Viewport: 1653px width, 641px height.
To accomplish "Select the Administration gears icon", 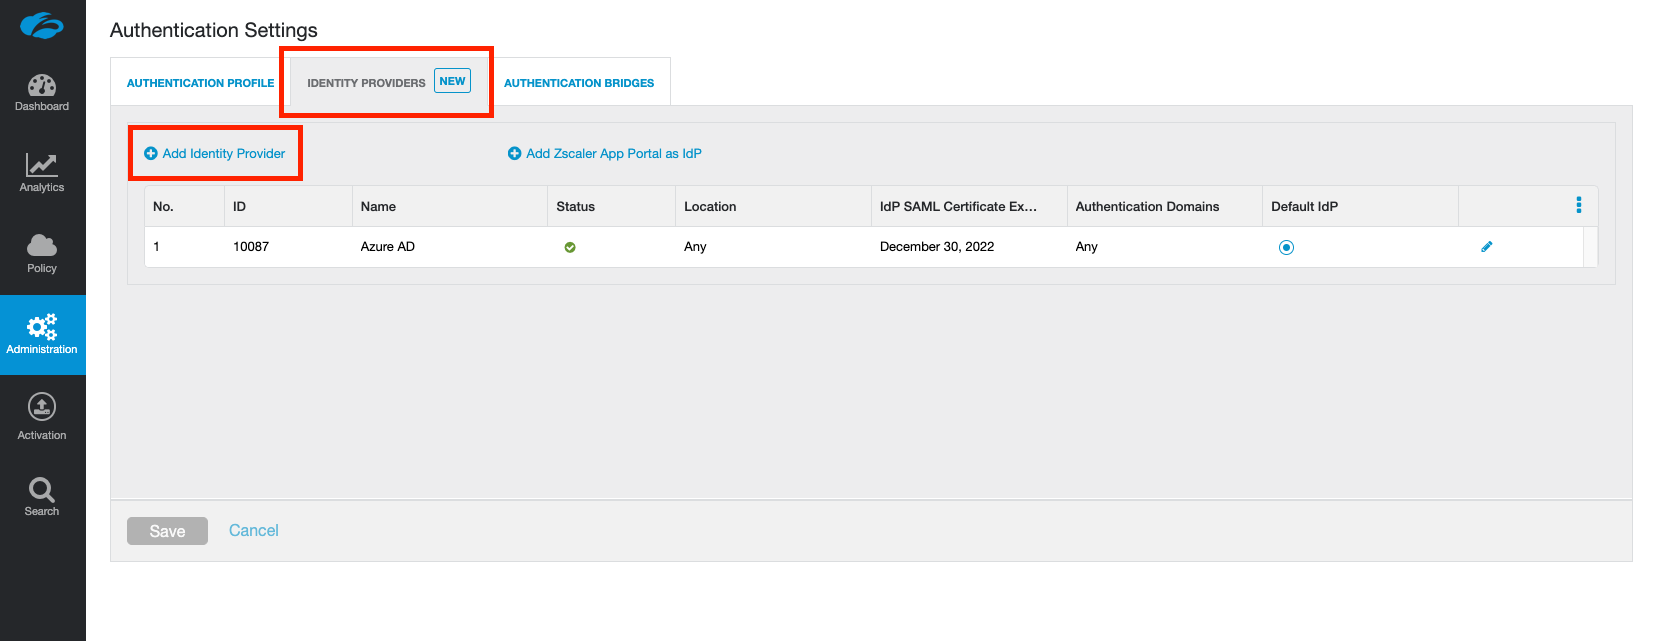I will (42, 327).
